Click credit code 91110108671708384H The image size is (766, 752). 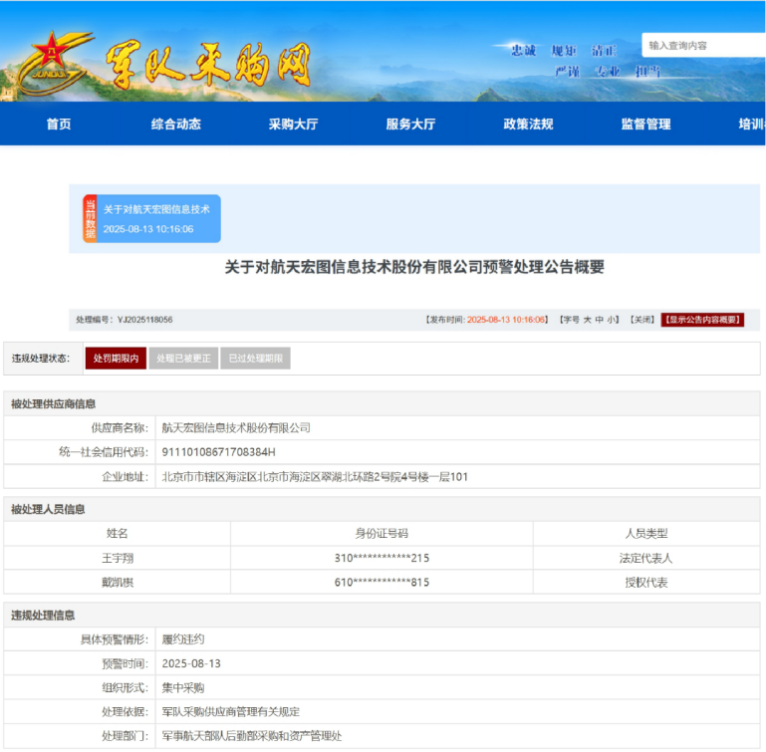218,452
